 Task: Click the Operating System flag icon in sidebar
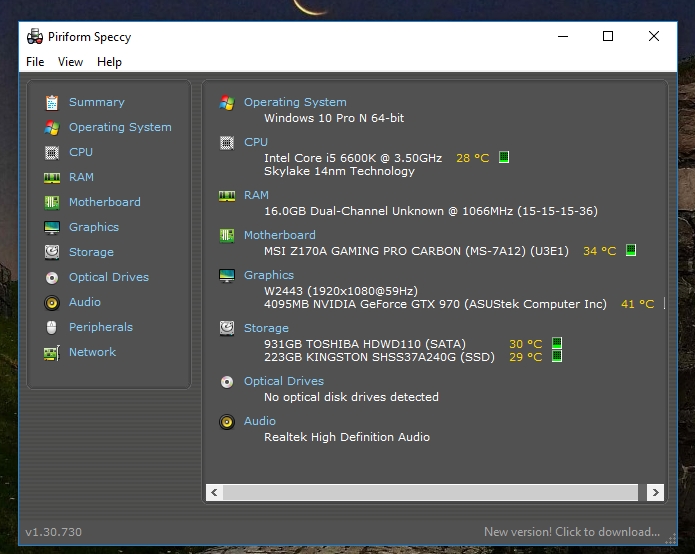[52, 128]
